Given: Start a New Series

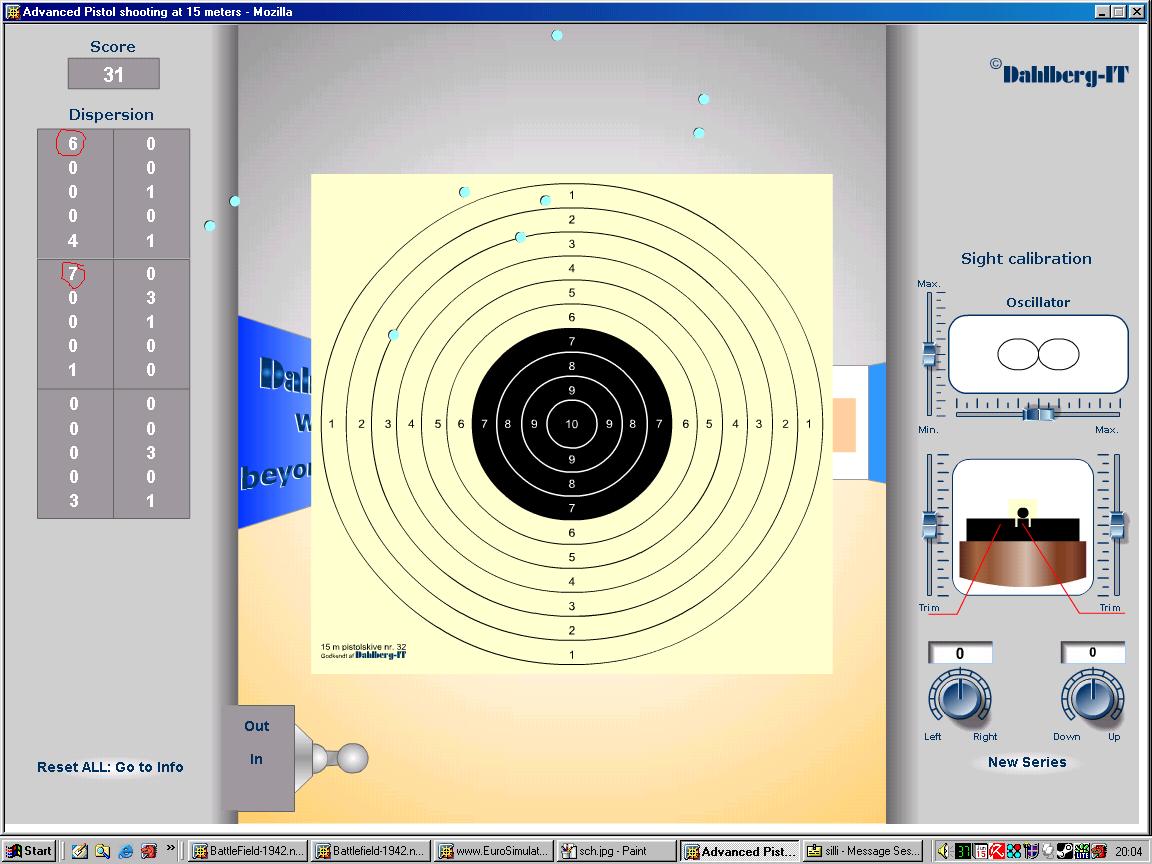Looking at the screenshot, I should click(1026, 762).
